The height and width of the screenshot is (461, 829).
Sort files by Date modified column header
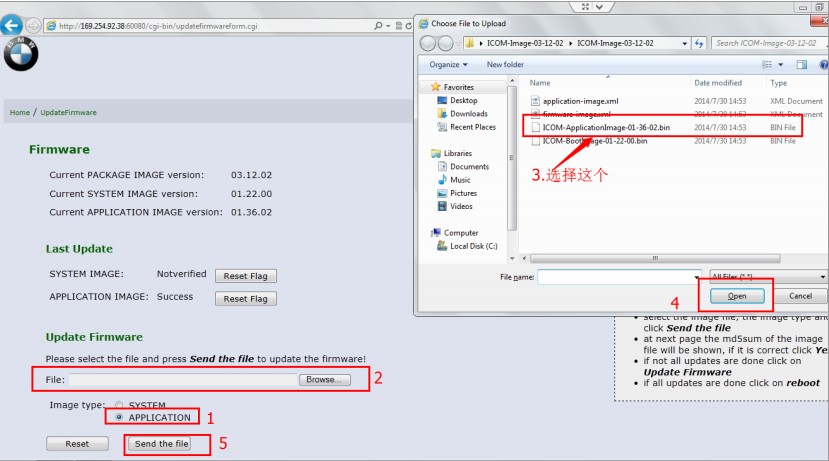pyautogui.click(x=717, y=83)
